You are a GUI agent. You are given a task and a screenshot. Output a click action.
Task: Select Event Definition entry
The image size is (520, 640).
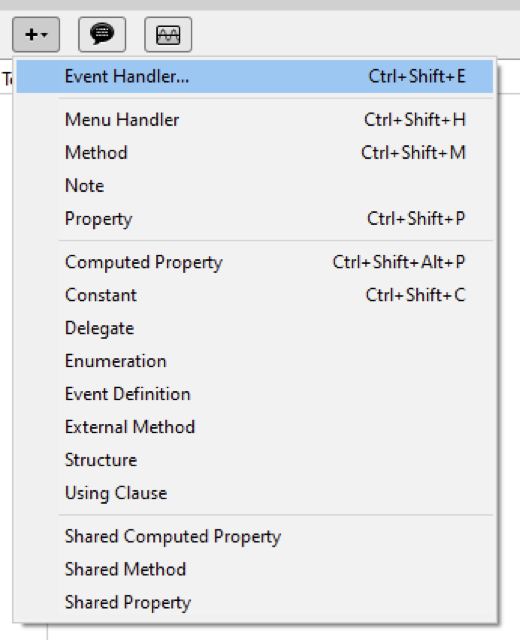point(255,394)
